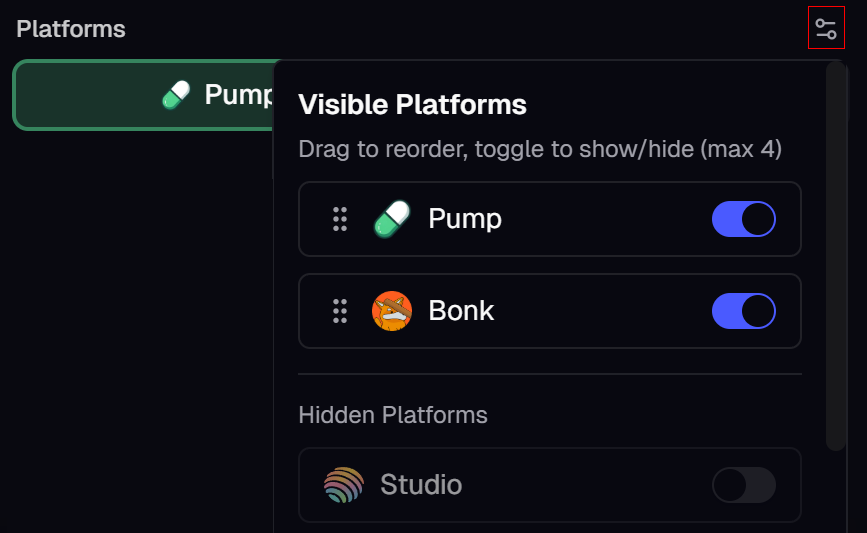The height and width of the screenshot is (533, 867).
Task: Click the Bonk drag handle dots
Action: (x=340, y=311)
